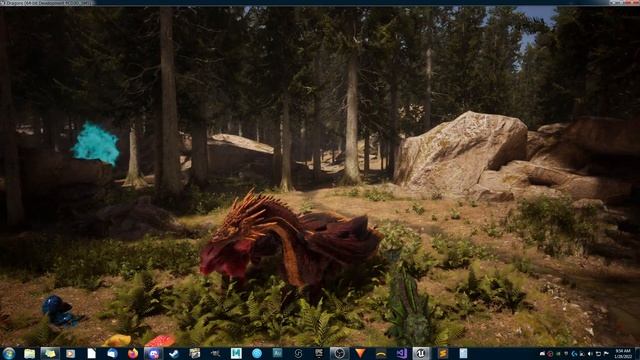The width and height of the screenshot is (640, 360).
Task: Open the Action Center flag tray icon
Action: point(606,354)
